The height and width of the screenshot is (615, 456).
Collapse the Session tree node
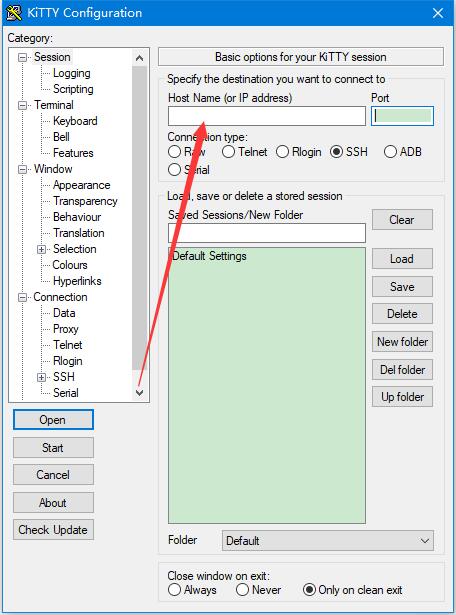(x=22, y=57)
